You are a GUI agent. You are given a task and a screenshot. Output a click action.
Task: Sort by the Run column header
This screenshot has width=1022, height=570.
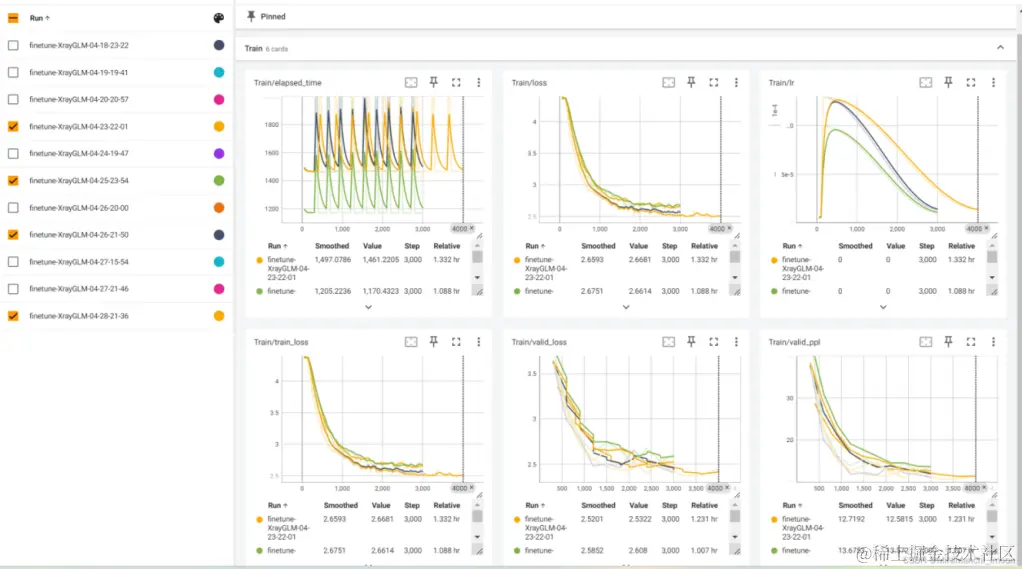click(39, 18)
